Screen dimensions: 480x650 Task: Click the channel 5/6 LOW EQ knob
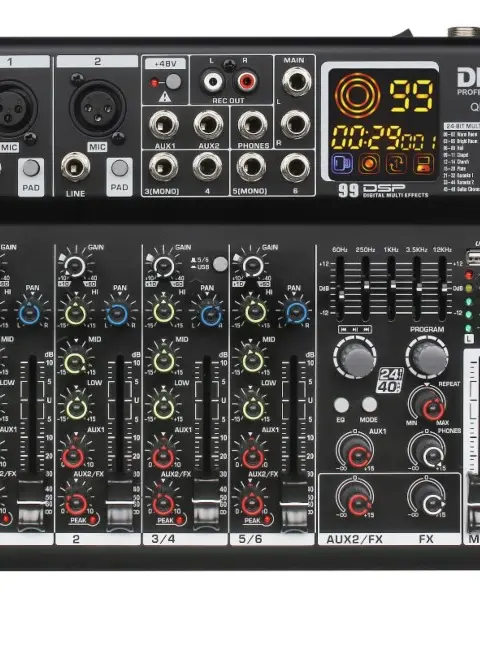click(x=253, y=408)
